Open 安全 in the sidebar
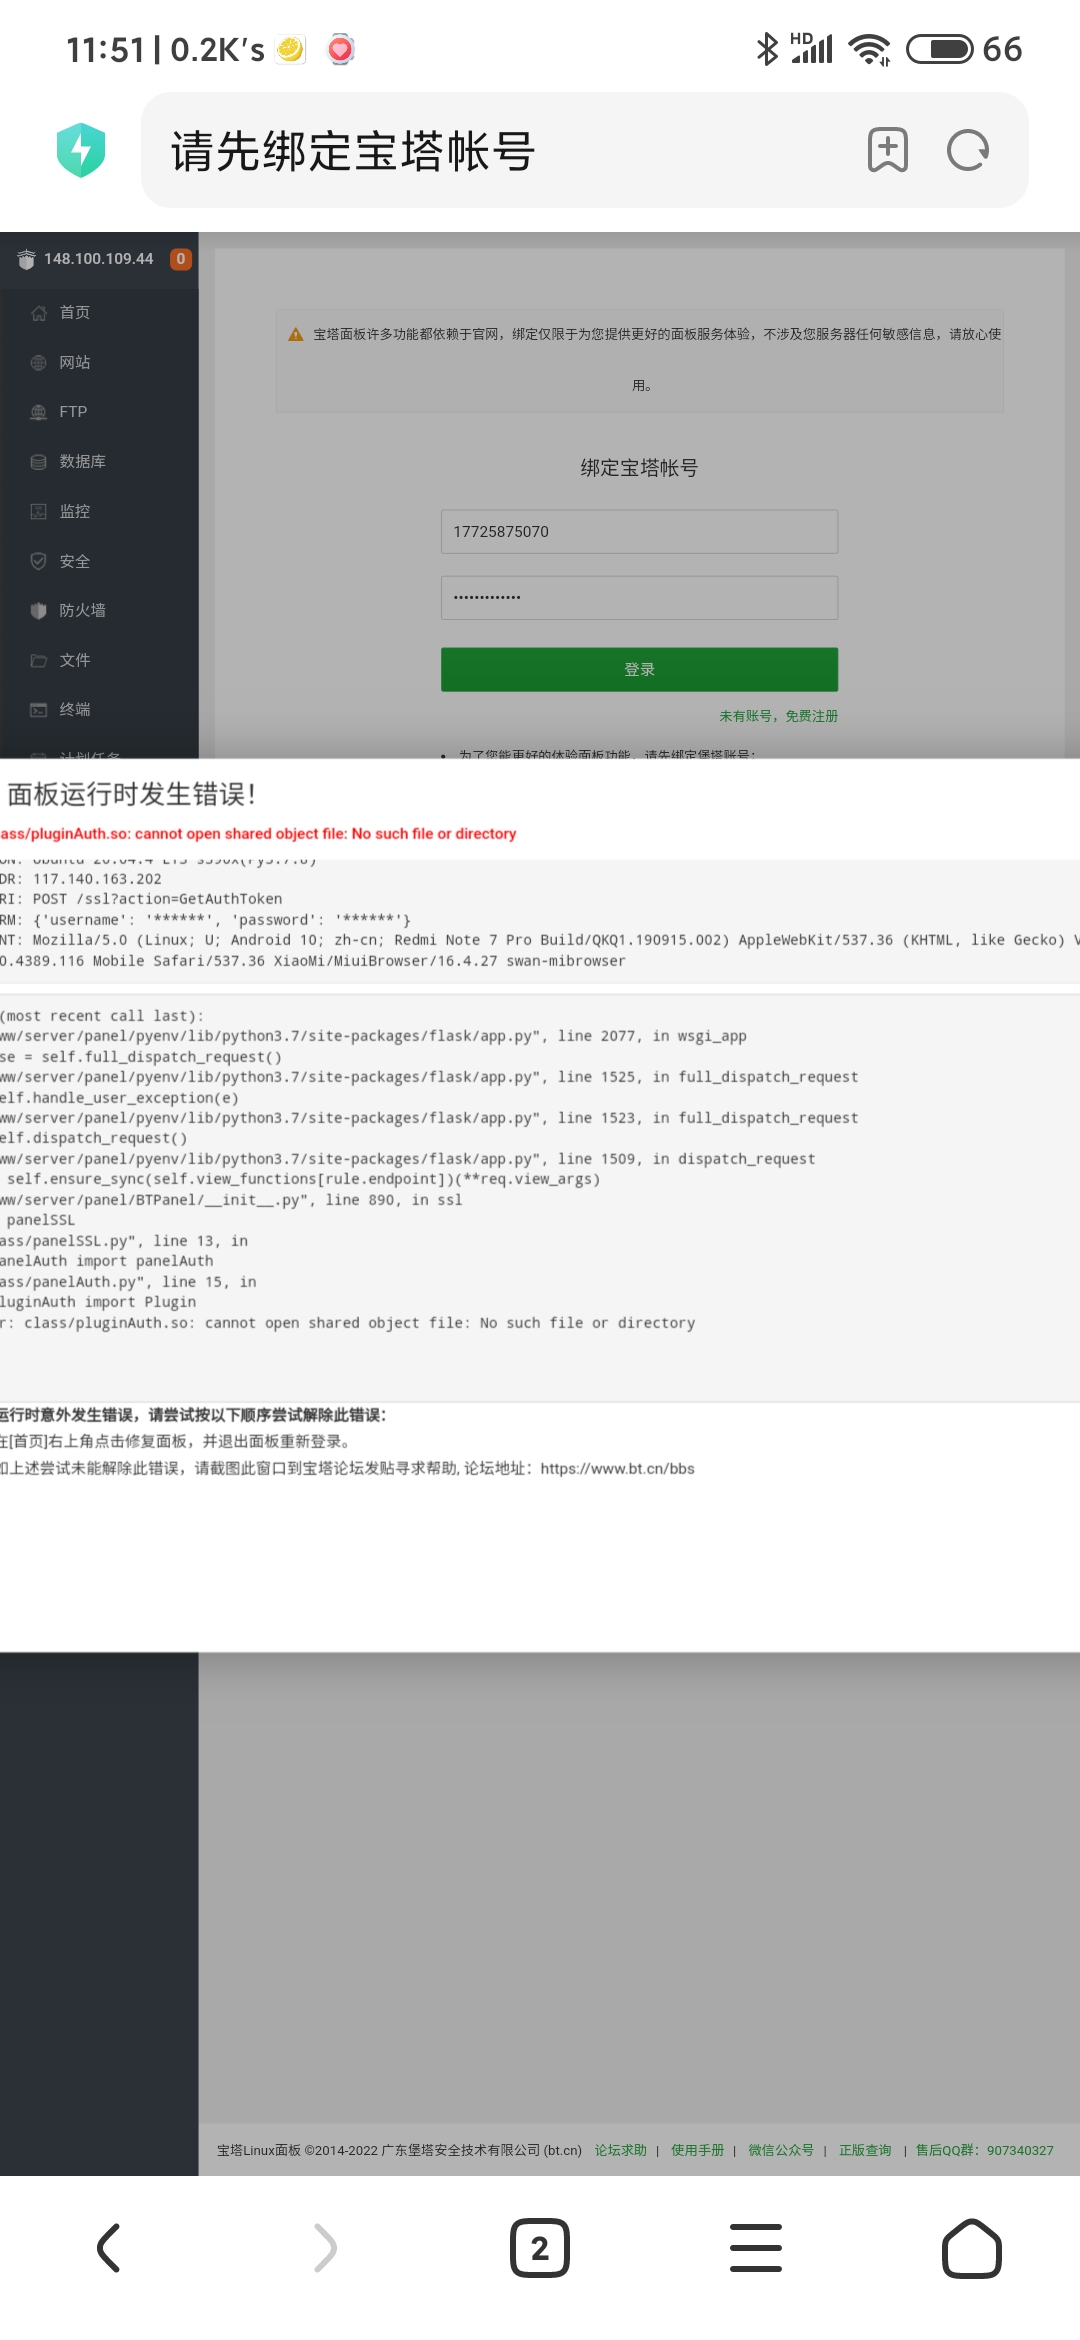This screenshot has width=1080, height=2340. pyautogui.click(x=75, y=561)
